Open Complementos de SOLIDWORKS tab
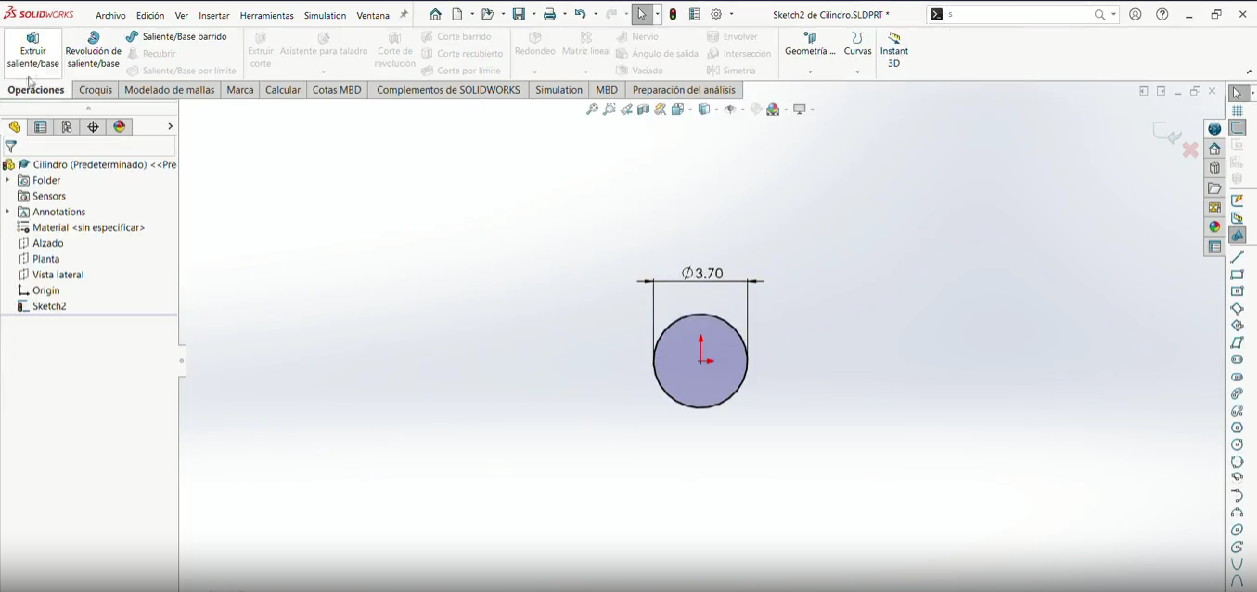The image size is (1257, 592). 449,90
